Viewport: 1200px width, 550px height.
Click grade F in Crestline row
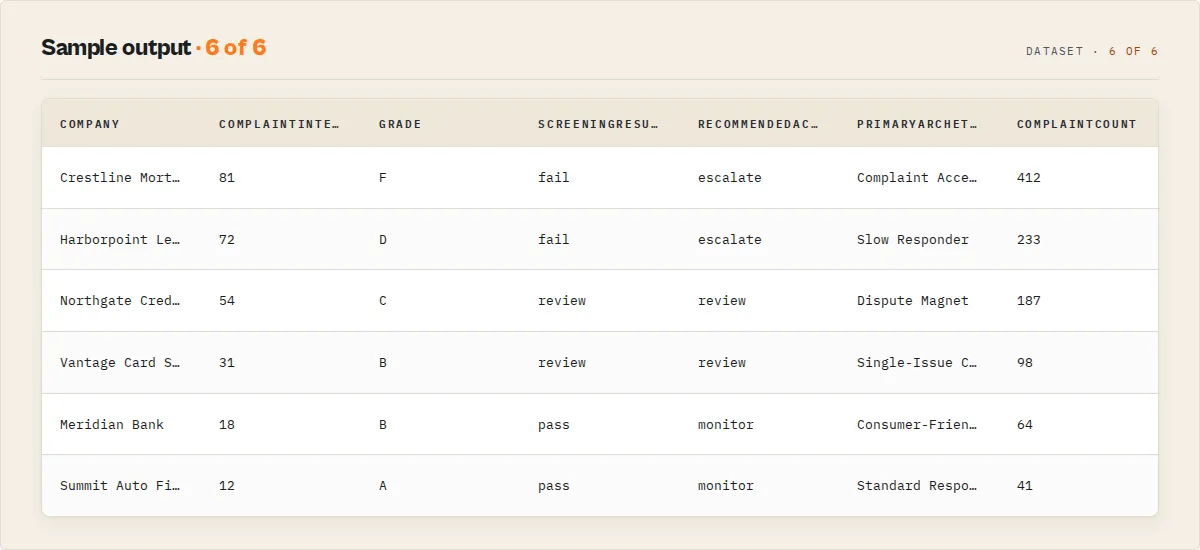tap(383, 178)
